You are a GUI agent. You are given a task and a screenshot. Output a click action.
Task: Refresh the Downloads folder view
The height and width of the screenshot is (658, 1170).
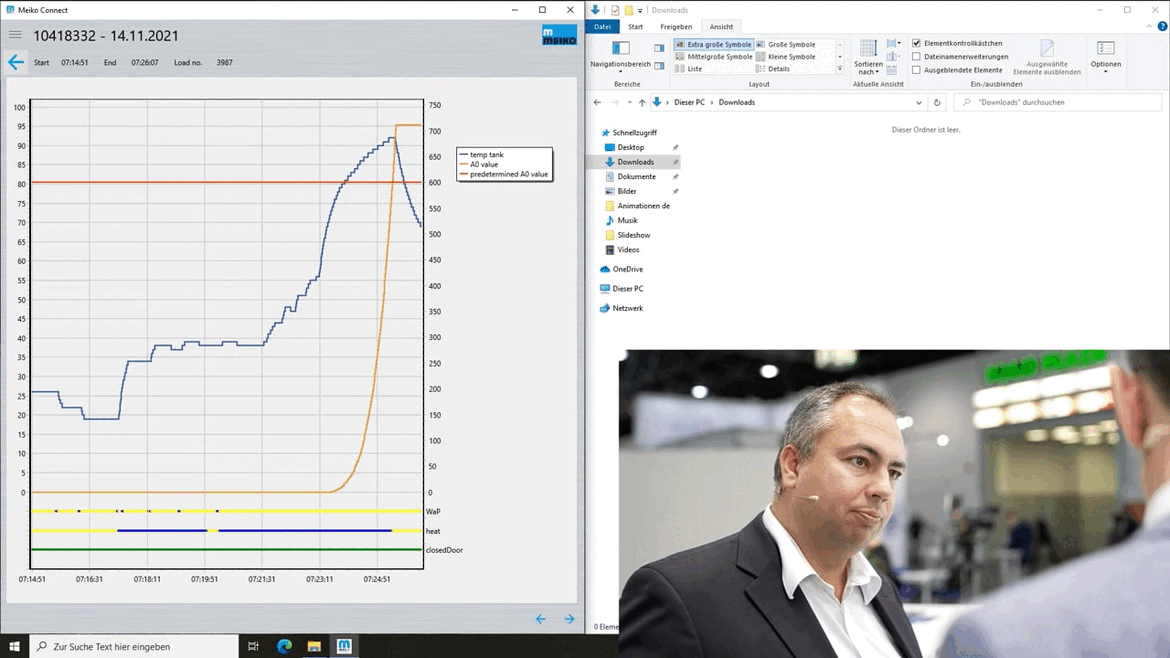click(937, 102)
